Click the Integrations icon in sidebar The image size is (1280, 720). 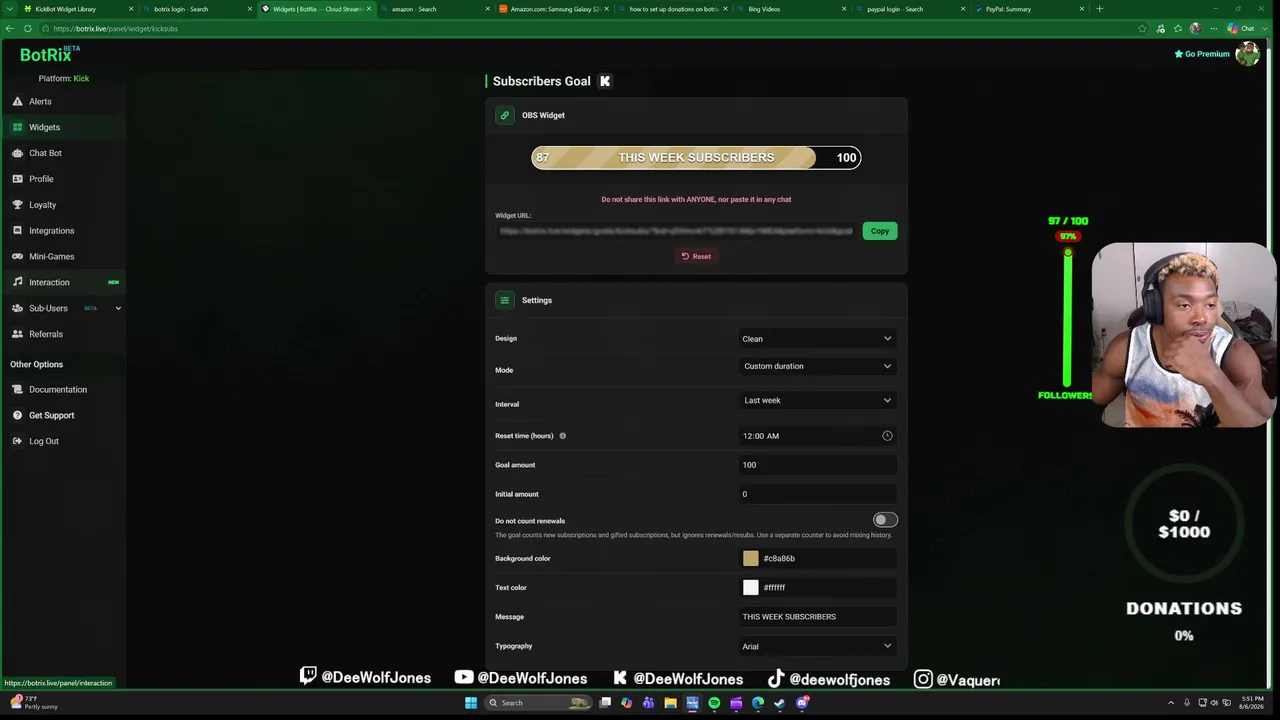click(18, 231)
